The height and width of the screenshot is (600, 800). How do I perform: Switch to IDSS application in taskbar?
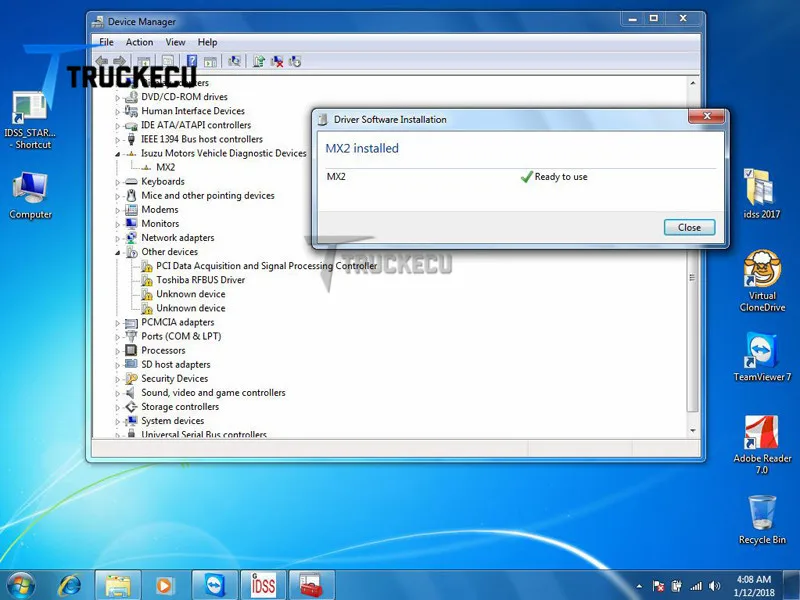(x=263, y=585)
